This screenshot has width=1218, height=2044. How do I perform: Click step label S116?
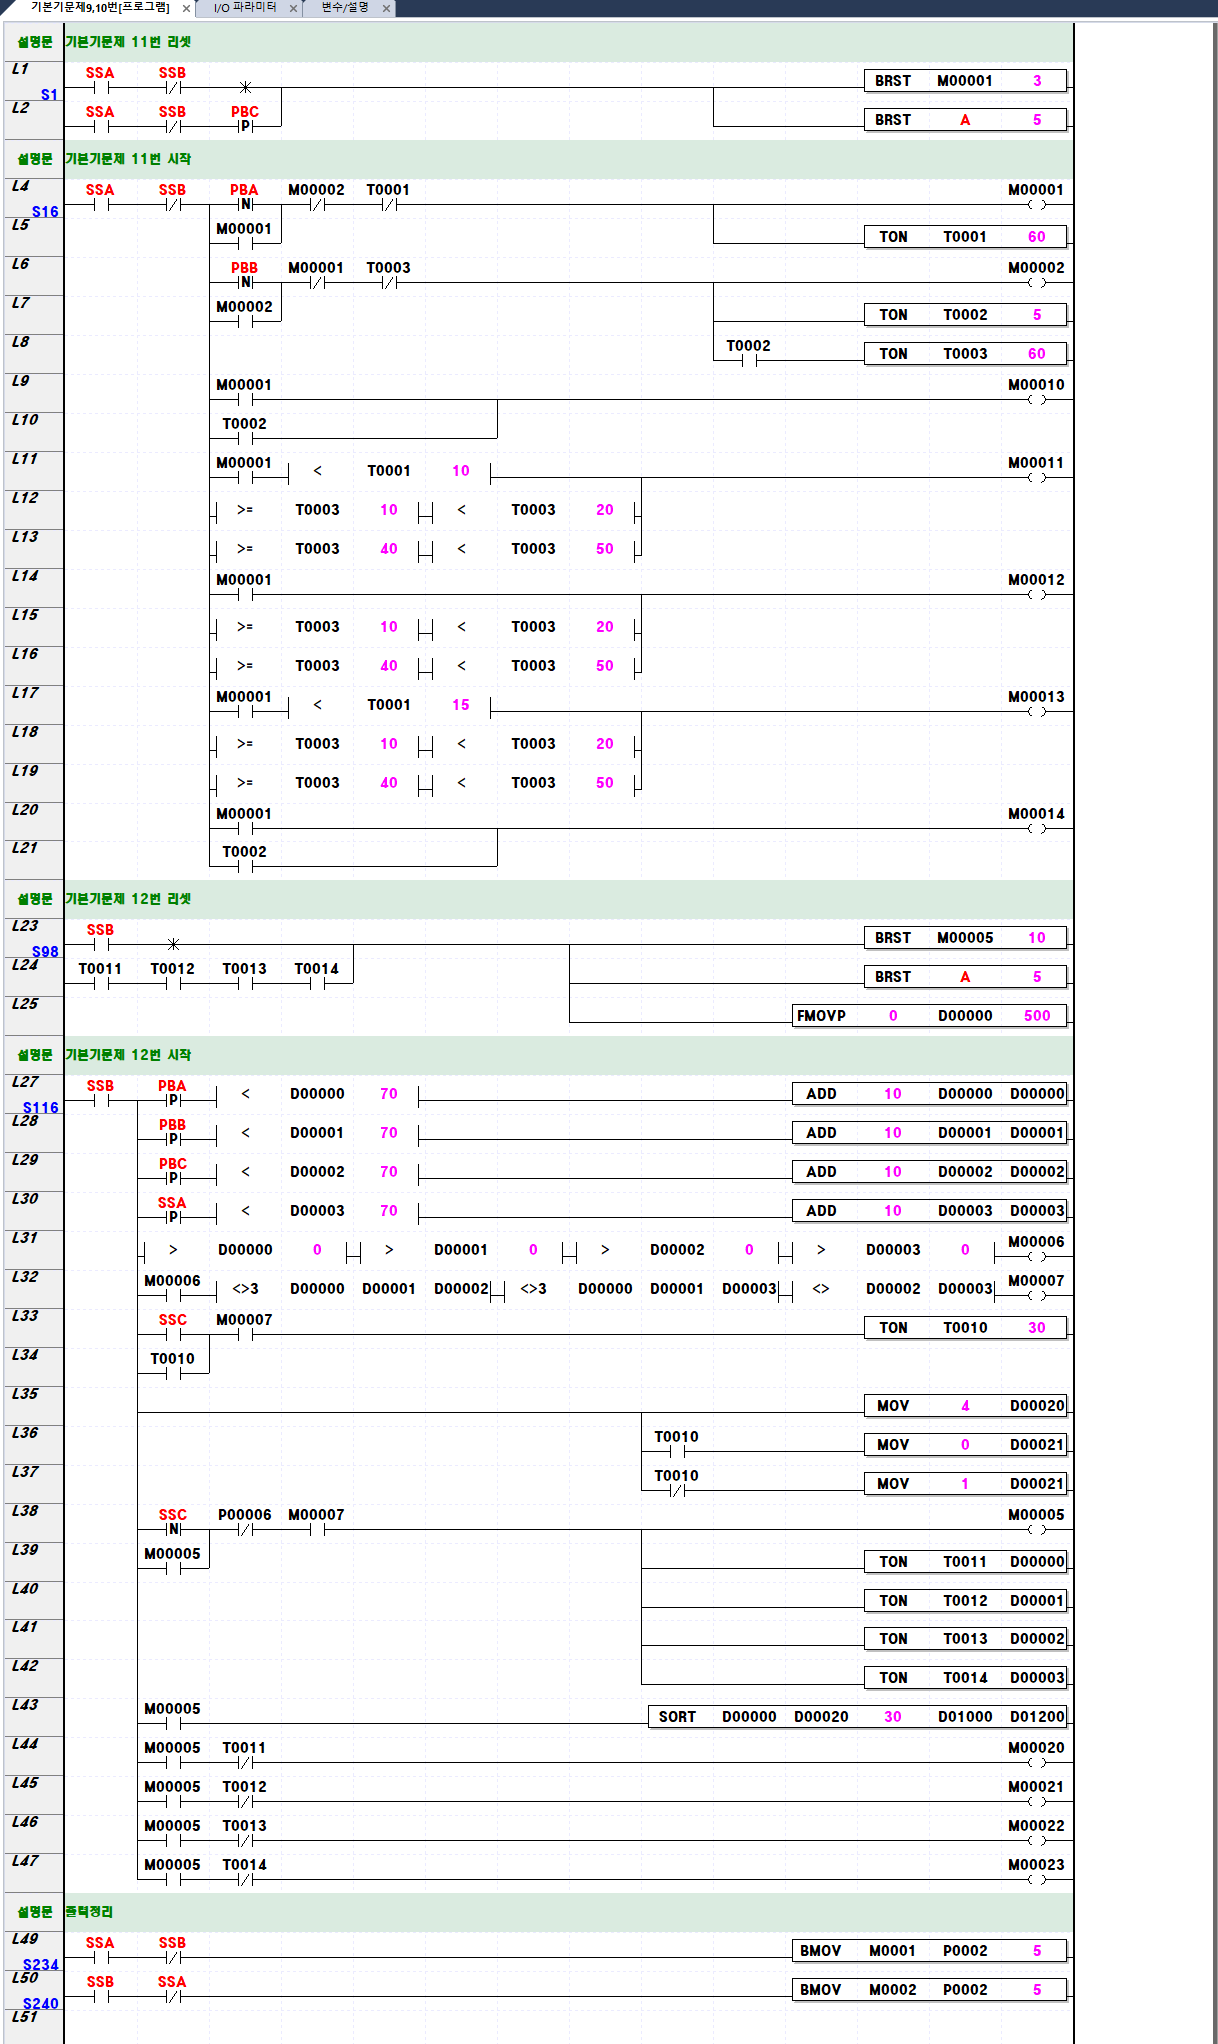point(41,1108)
